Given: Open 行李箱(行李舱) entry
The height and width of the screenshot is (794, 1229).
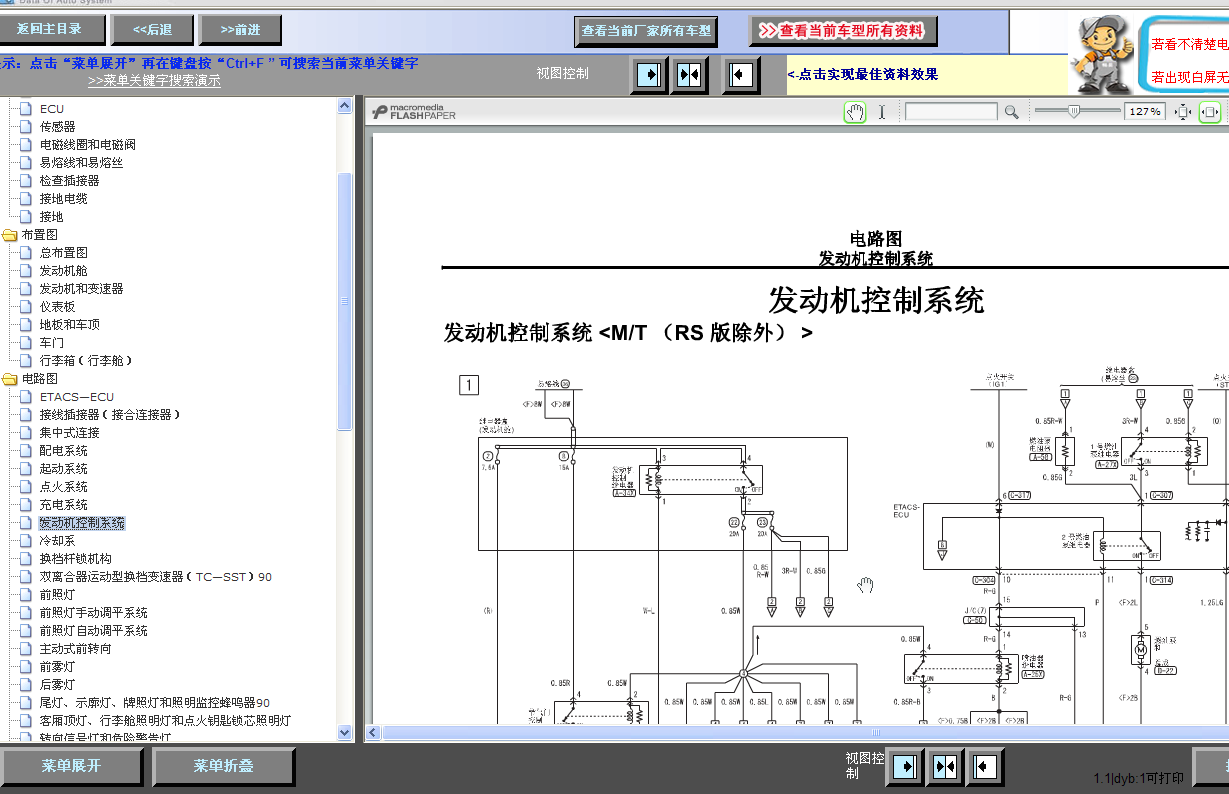Looking at the screenshot, I should [x=87, y=361].
